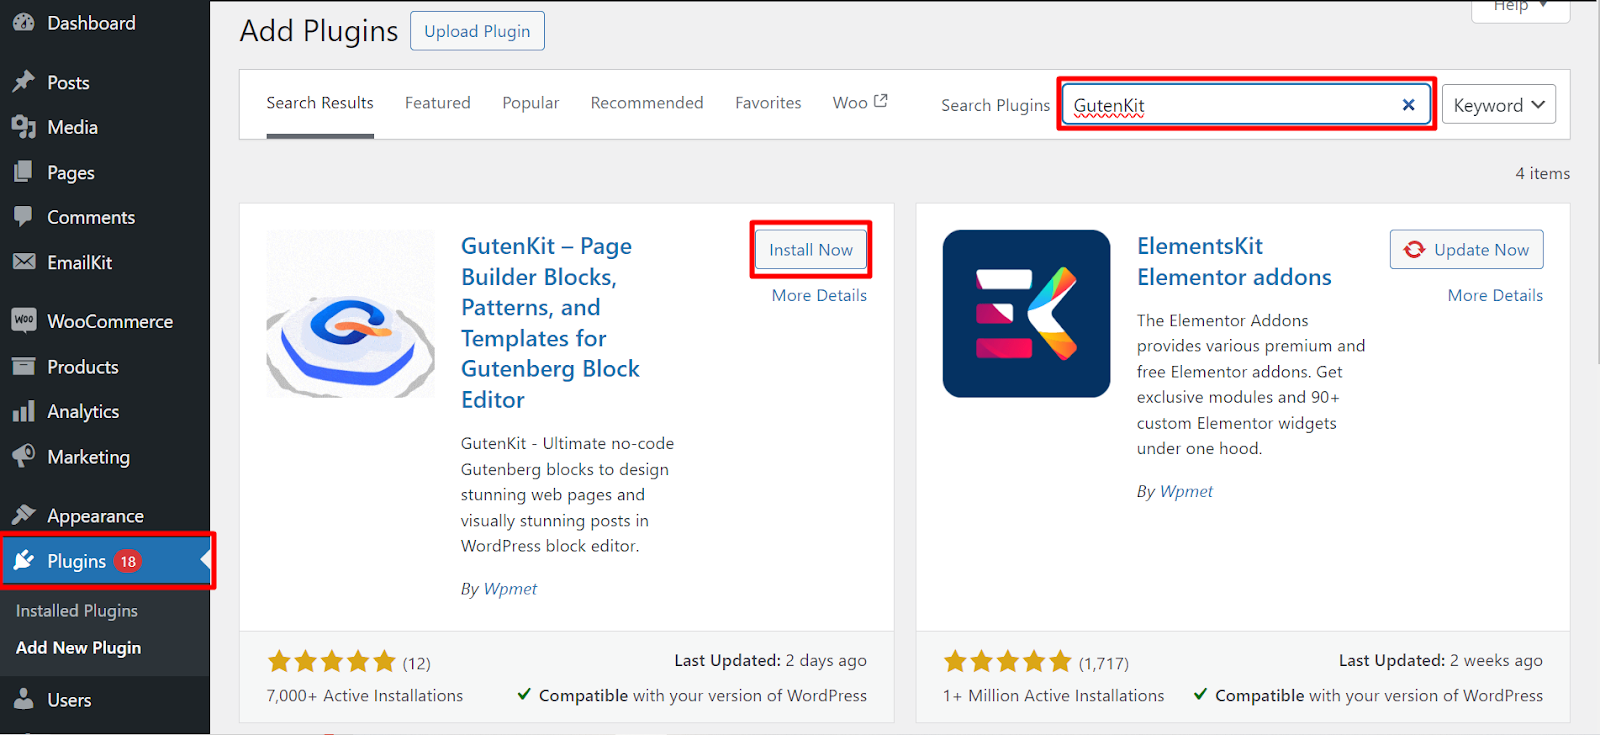Screen dimensions: 1600x735
Task: Click the '4 items' count text
Action: click(x=1542, y=173)
